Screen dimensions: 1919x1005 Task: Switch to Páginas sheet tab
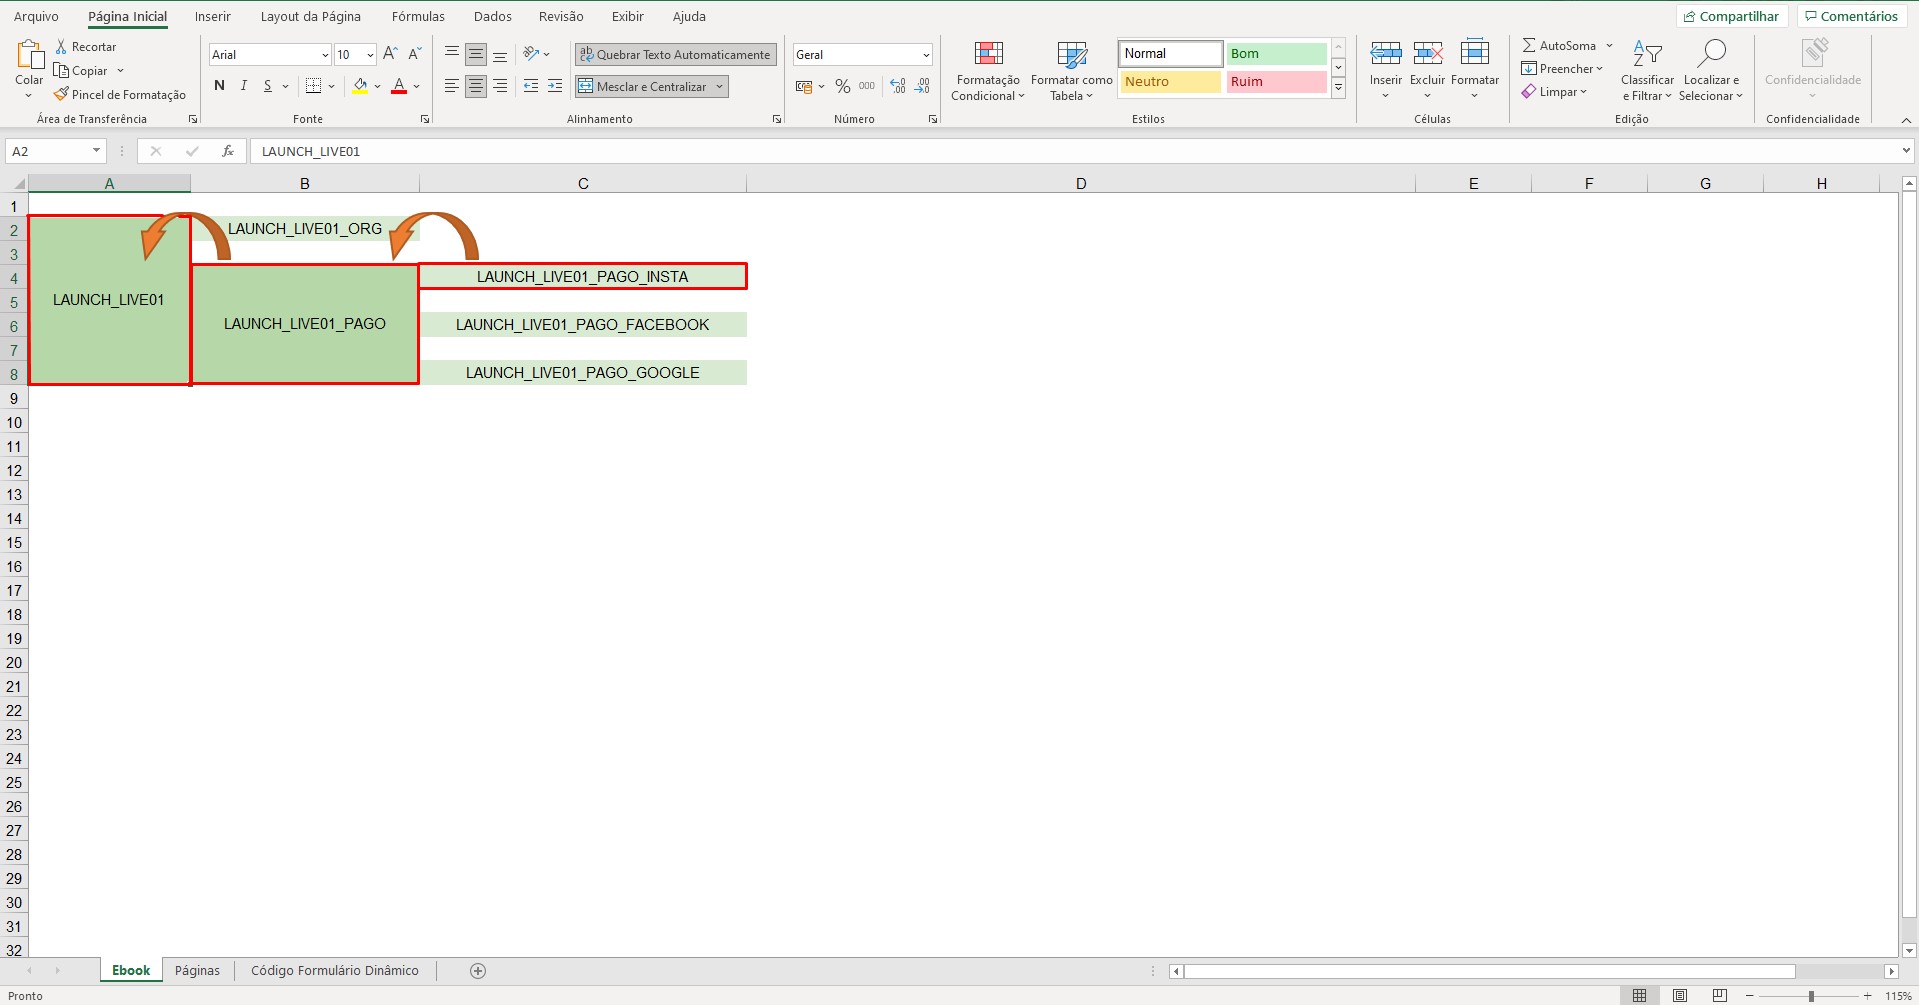click(197, 971)
